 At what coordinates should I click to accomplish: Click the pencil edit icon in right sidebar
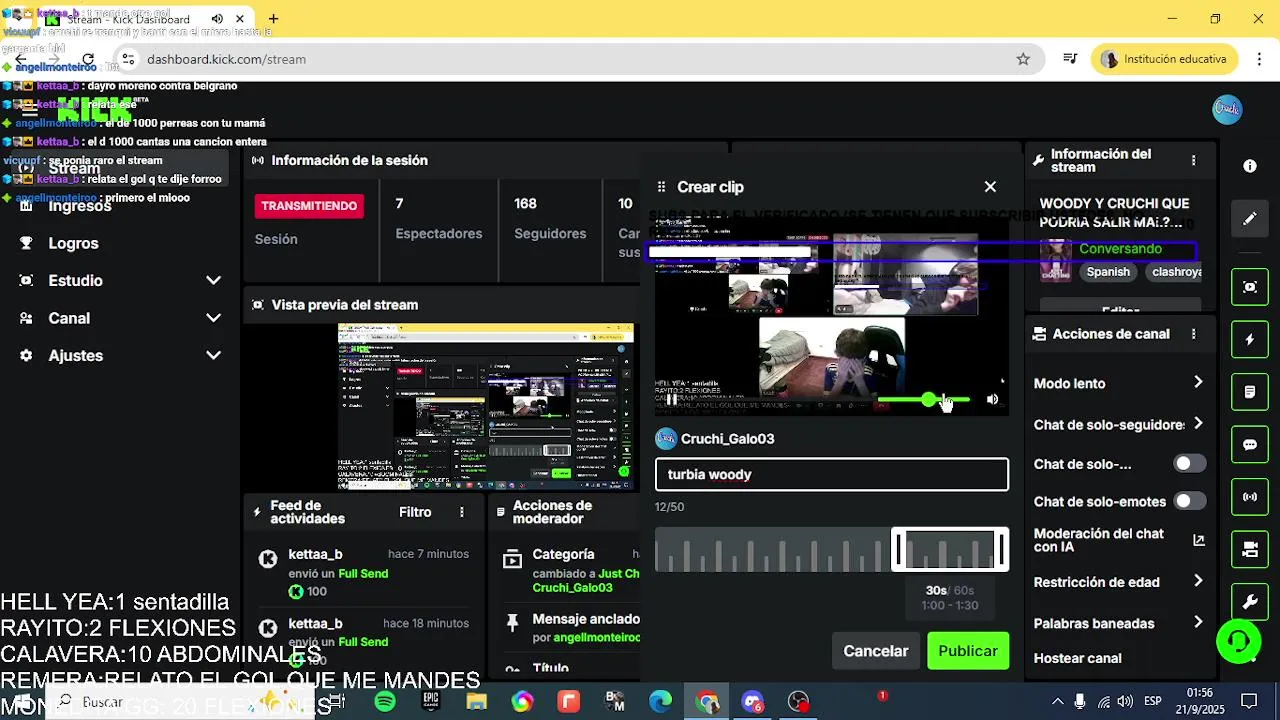[1250, 218]
